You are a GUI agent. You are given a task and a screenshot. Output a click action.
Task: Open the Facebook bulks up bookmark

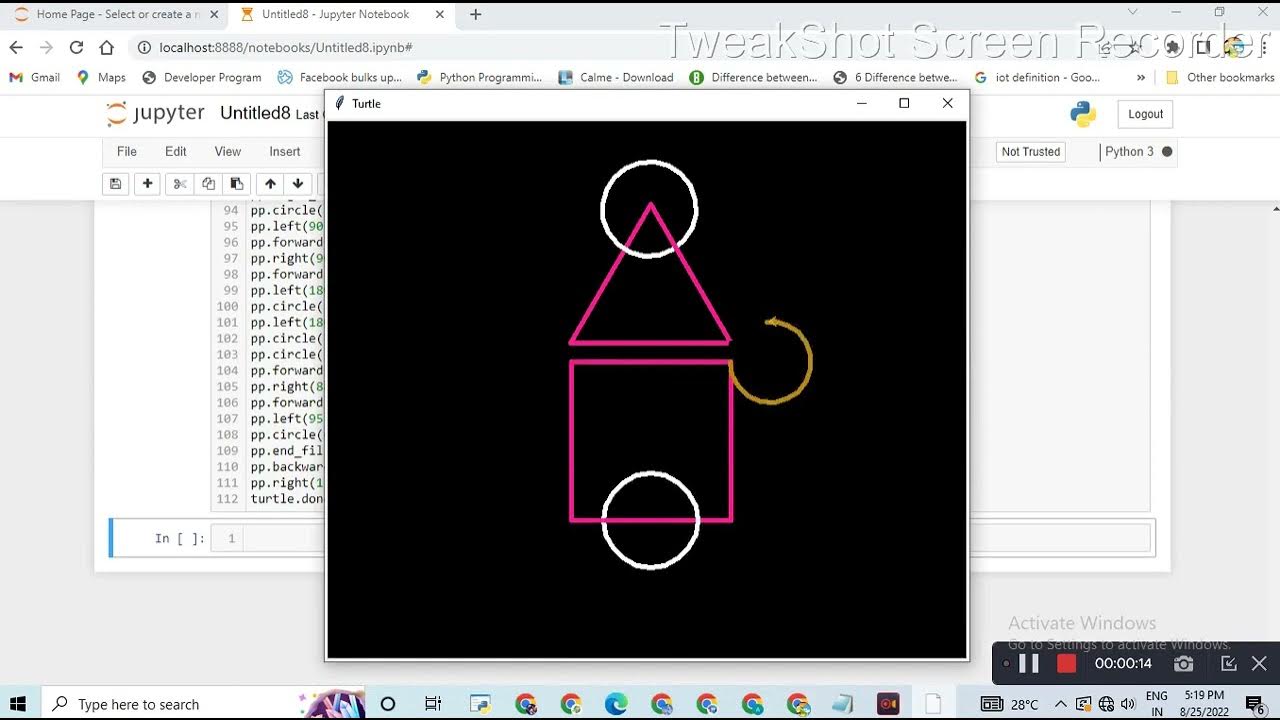pos(340,77)
